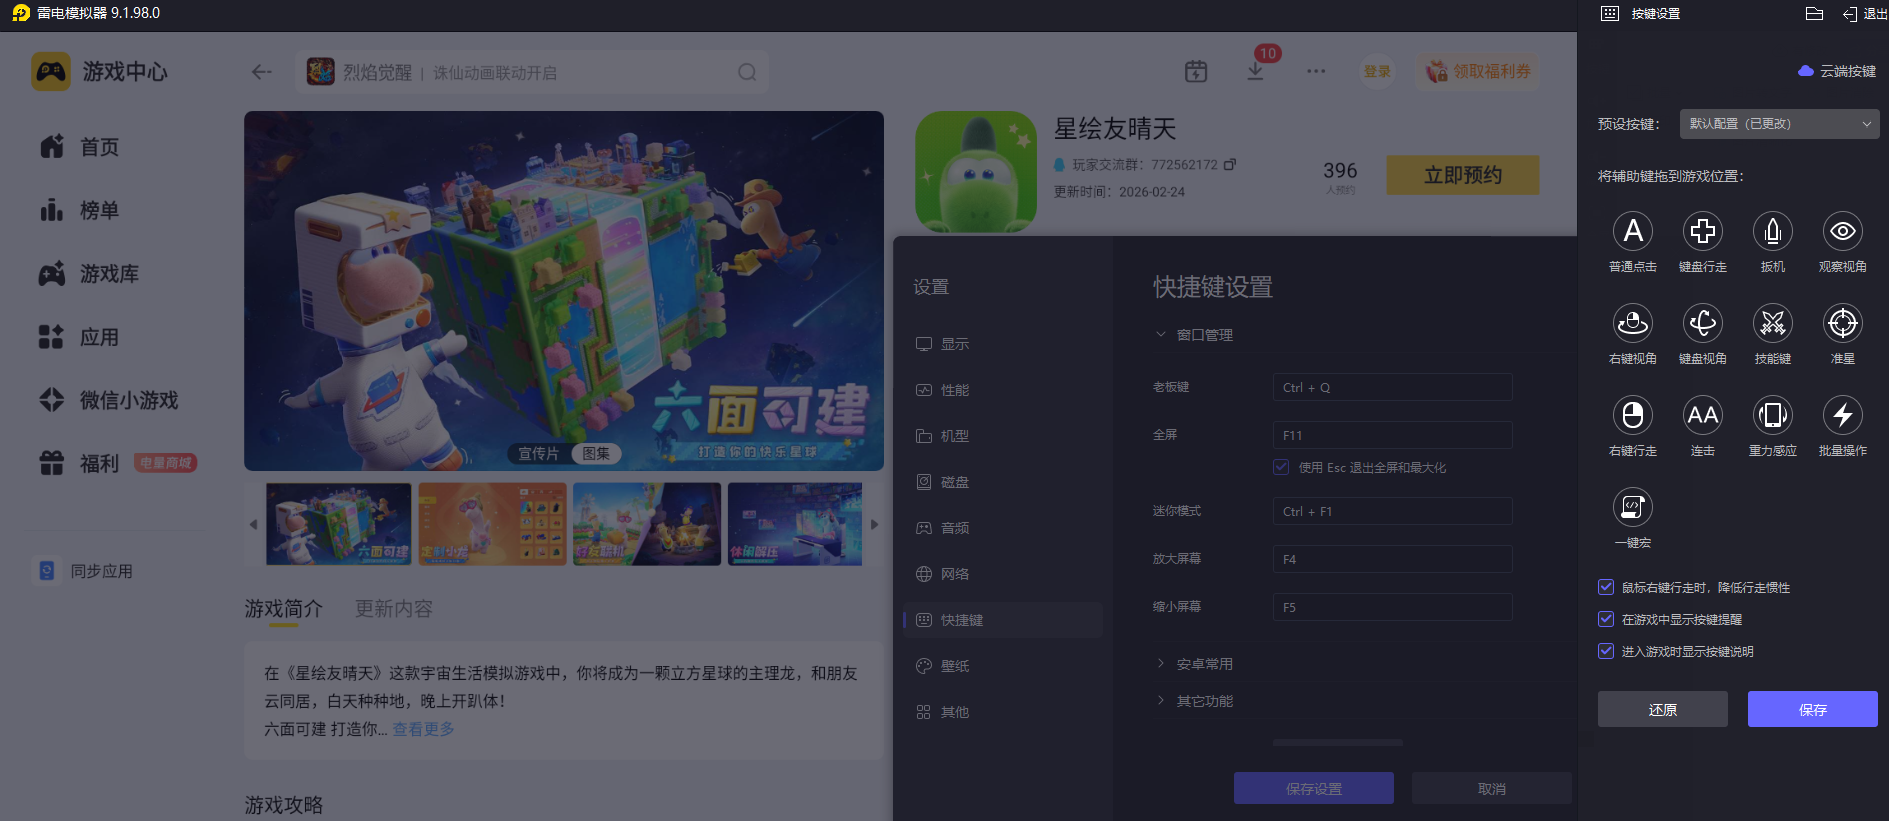1889x821 pixels.
Task: Switch gallery to 宣传片 view
Action: click(539, 453)
